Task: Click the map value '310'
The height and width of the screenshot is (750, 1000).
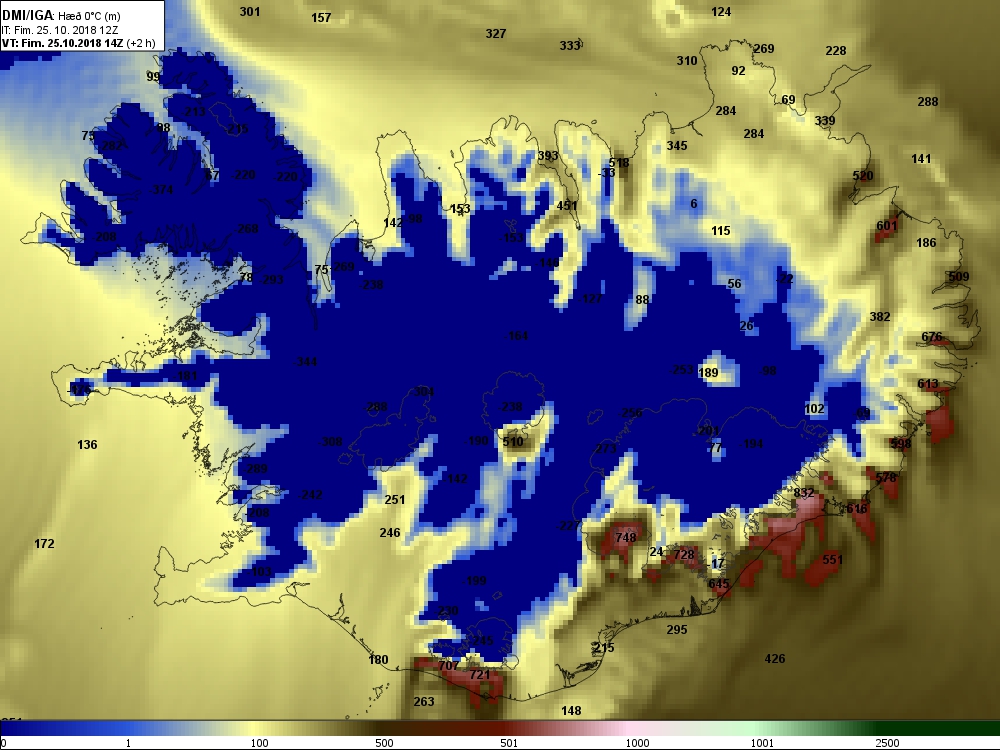Action: pos(687,61)
